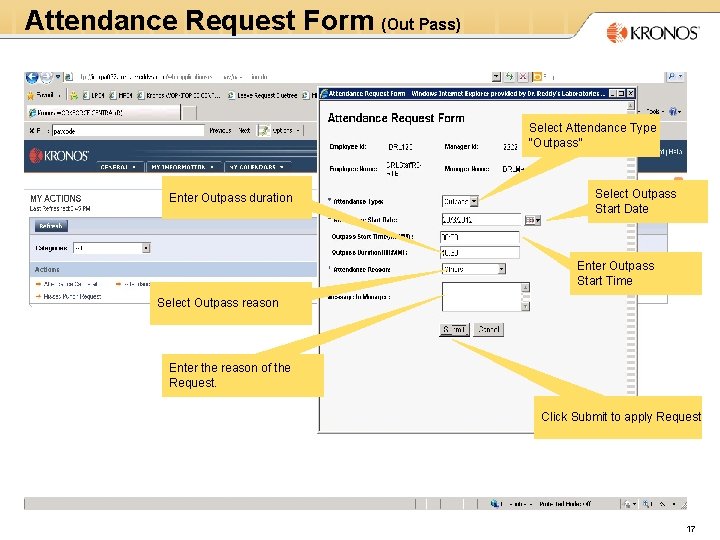
Task: Open the Leave Request favorites link
Action: (263, 96)
